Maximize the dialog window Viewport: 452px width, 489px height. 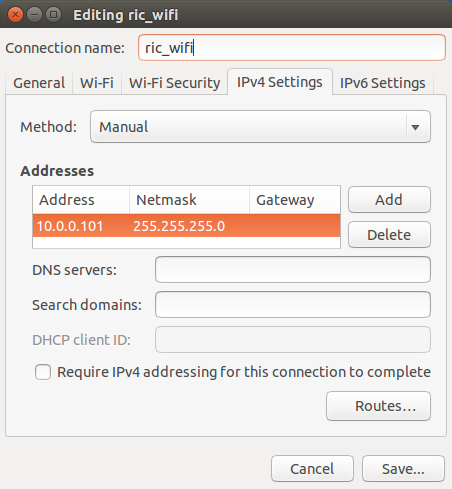pyautogui.click(x=53, y=15)
